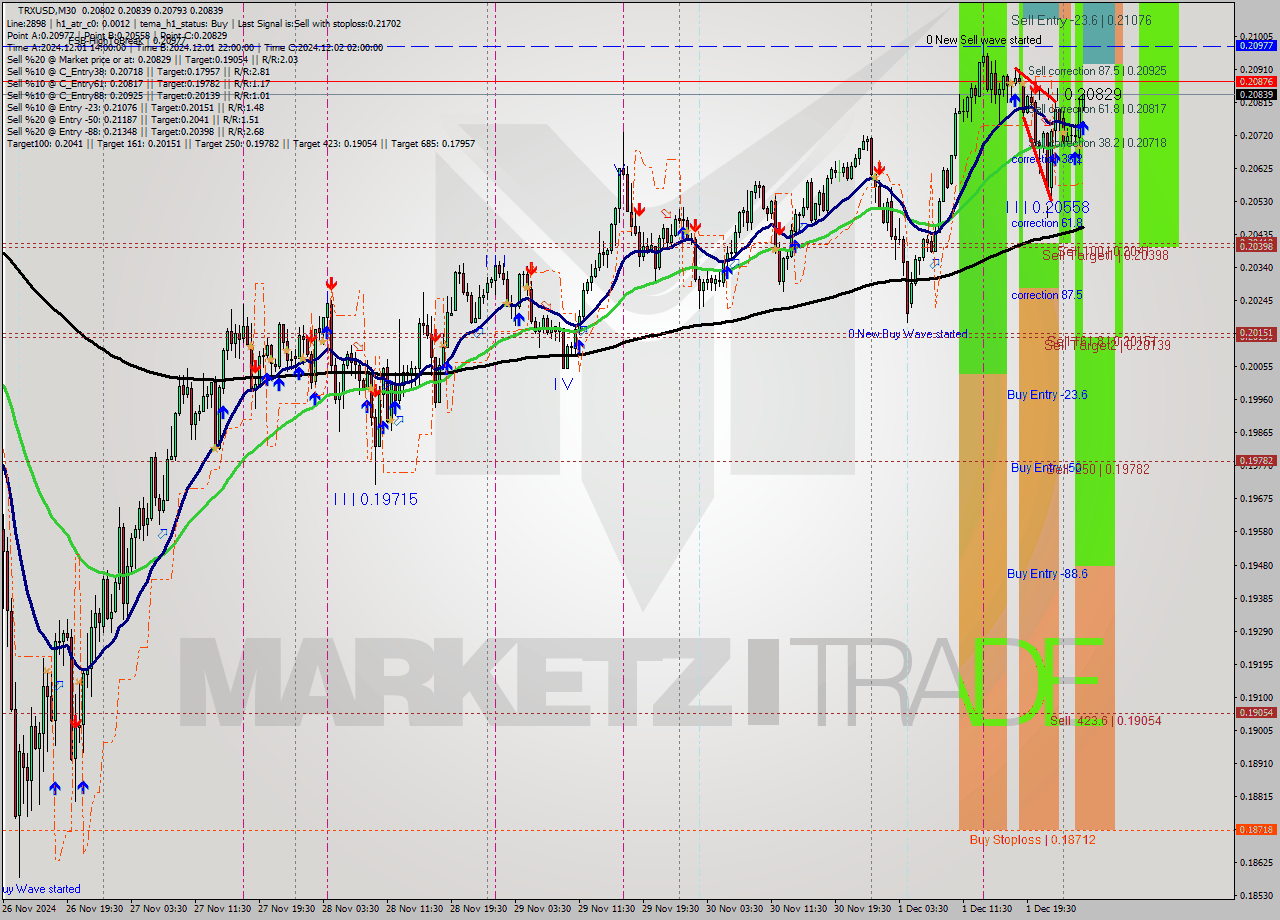Click the blue 'correction 87.5' label

tap(1047, 295)
